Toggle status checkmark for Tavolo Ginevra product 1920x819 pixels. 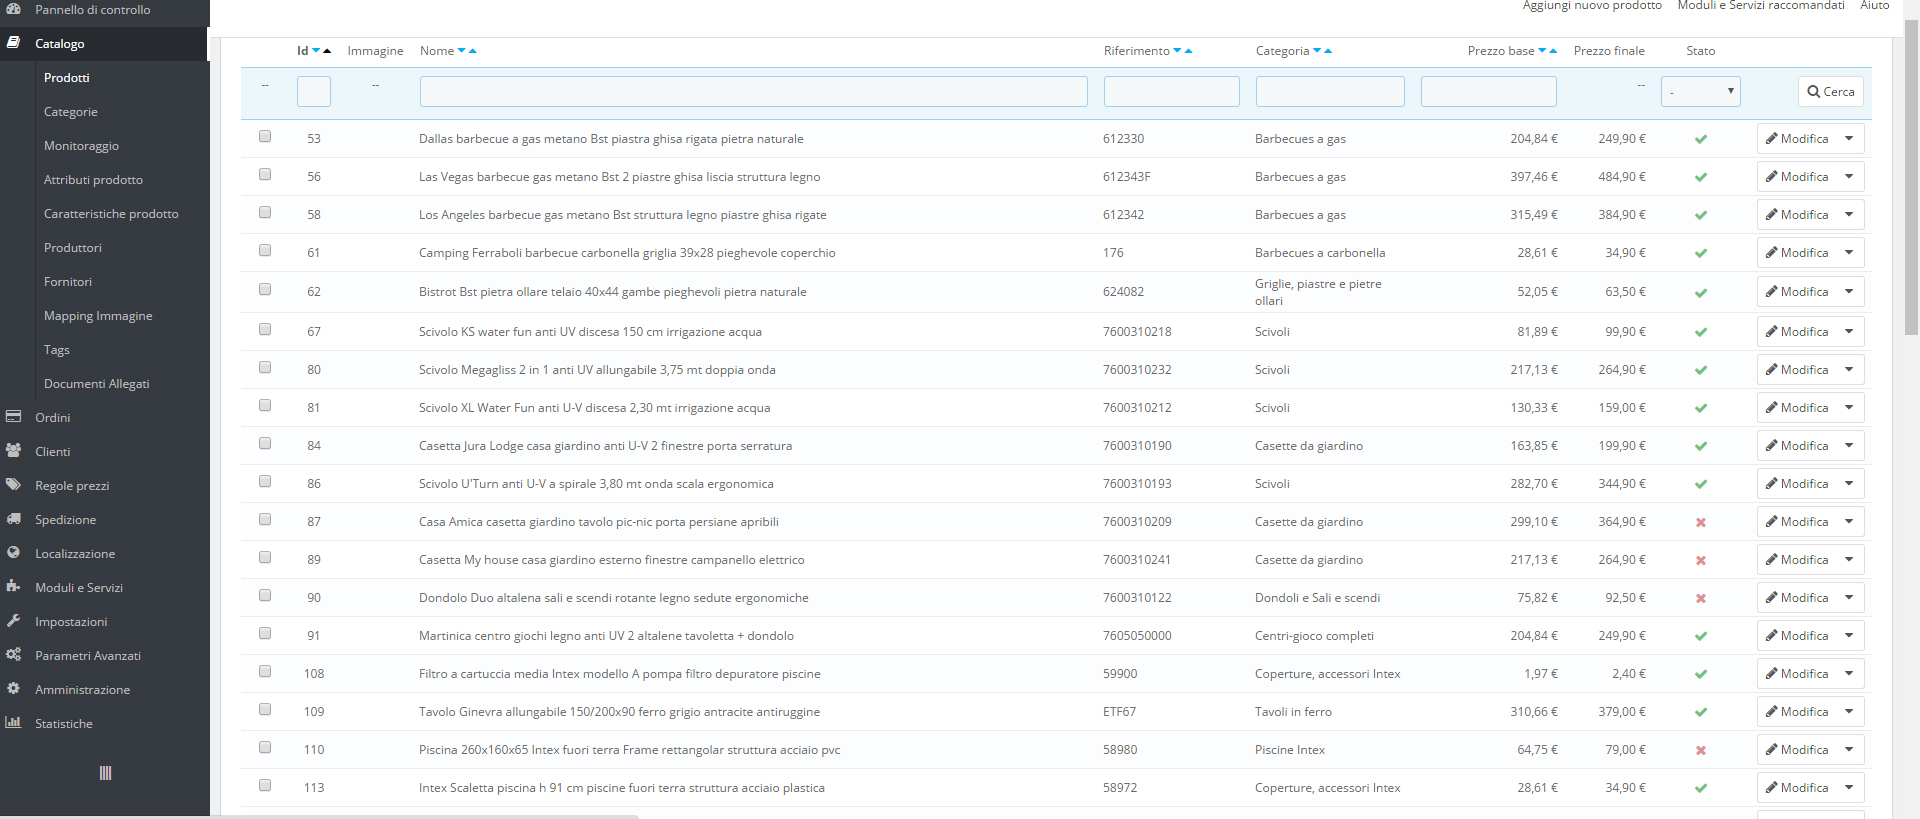(1701, 712)
